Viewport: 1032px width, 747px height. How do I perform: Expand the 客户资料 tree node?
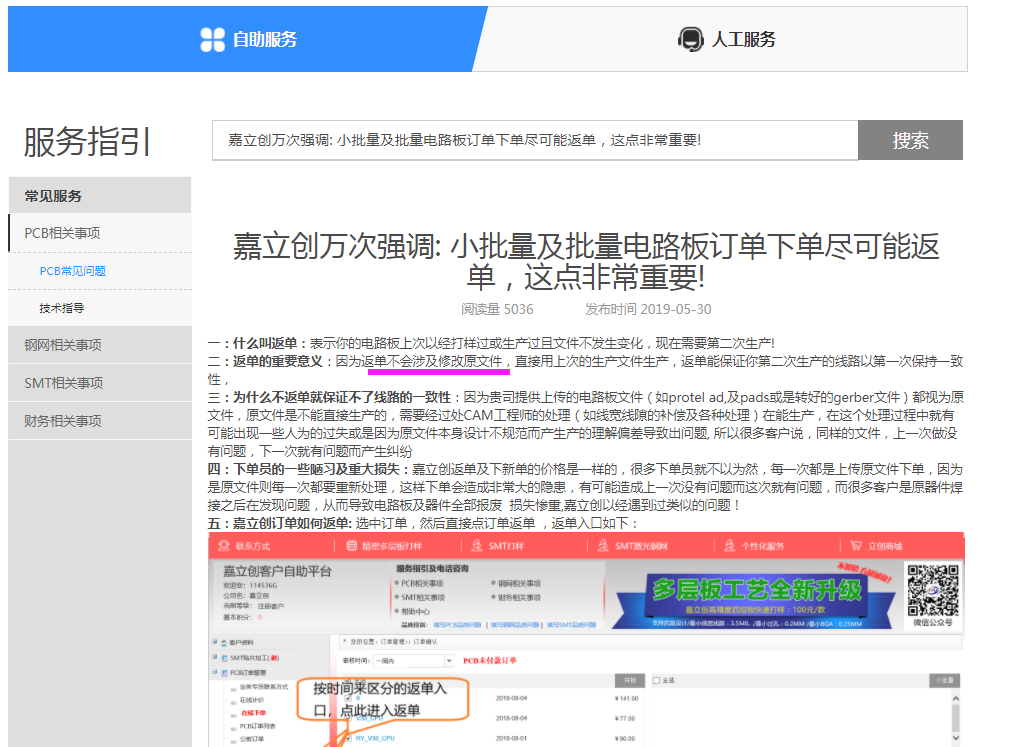215,642
